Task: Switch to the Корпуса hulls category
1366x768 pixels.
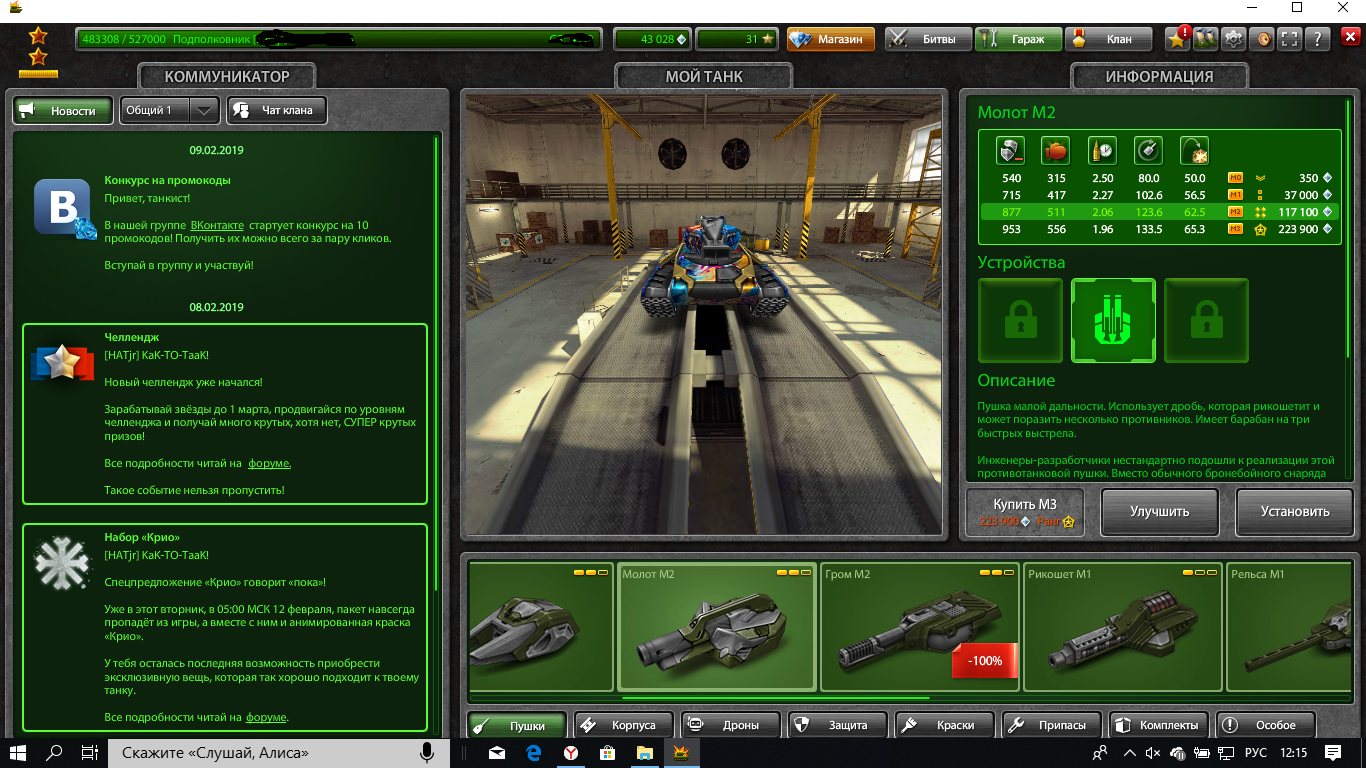Action: tap(624, 725)
